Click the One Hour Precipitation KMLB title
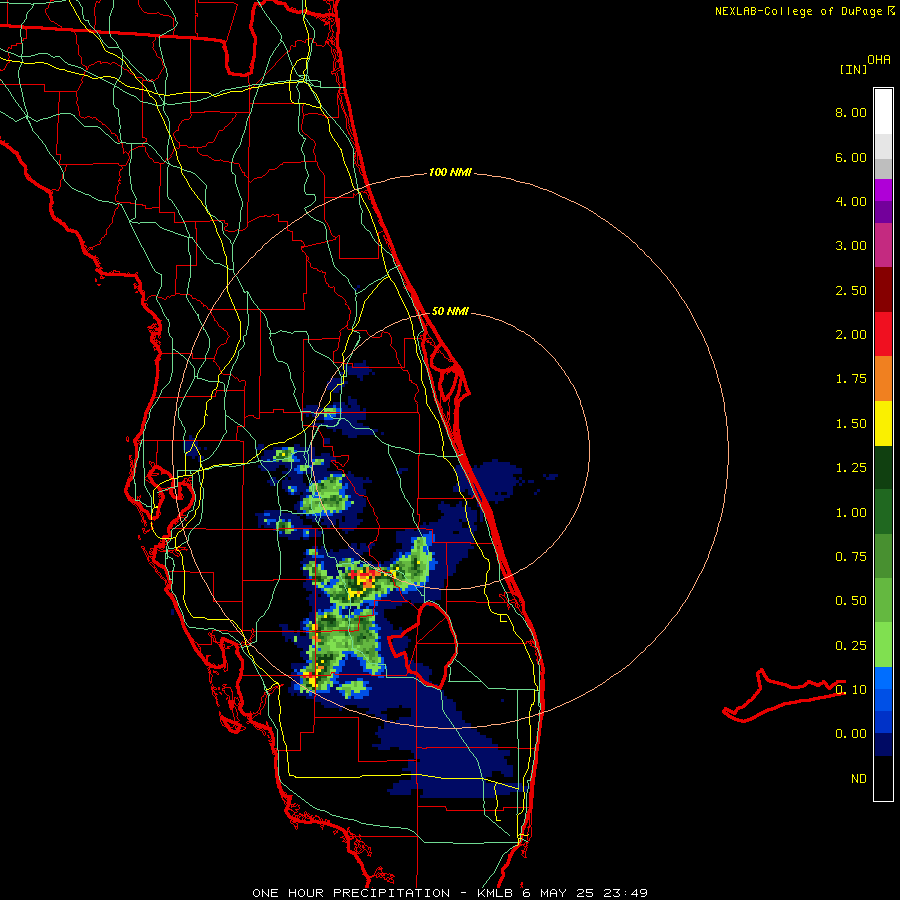 tap(450, 893)
